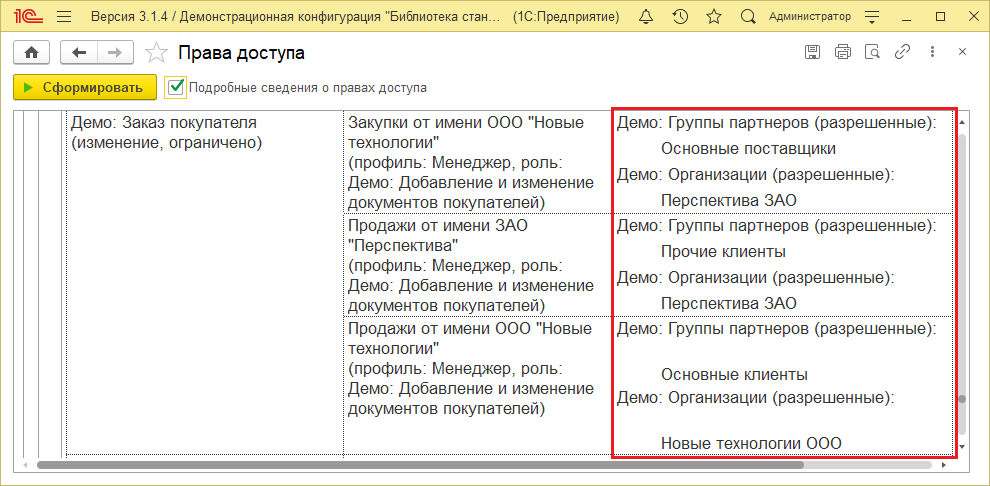This screenshot has width=990, height=486.
Task: Toggle Подробные сведения о правах доступа checkbox
Action: pos(176,88)
